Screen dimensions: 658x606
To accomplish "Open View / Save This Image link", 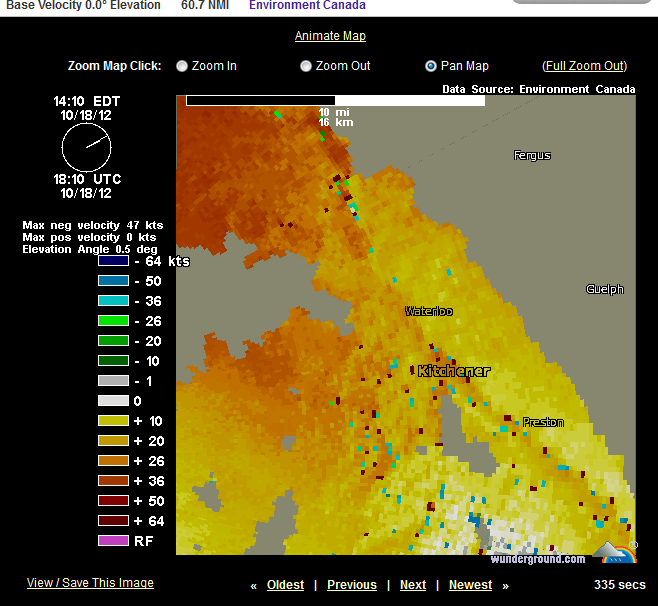I will (x=90, y=582).
